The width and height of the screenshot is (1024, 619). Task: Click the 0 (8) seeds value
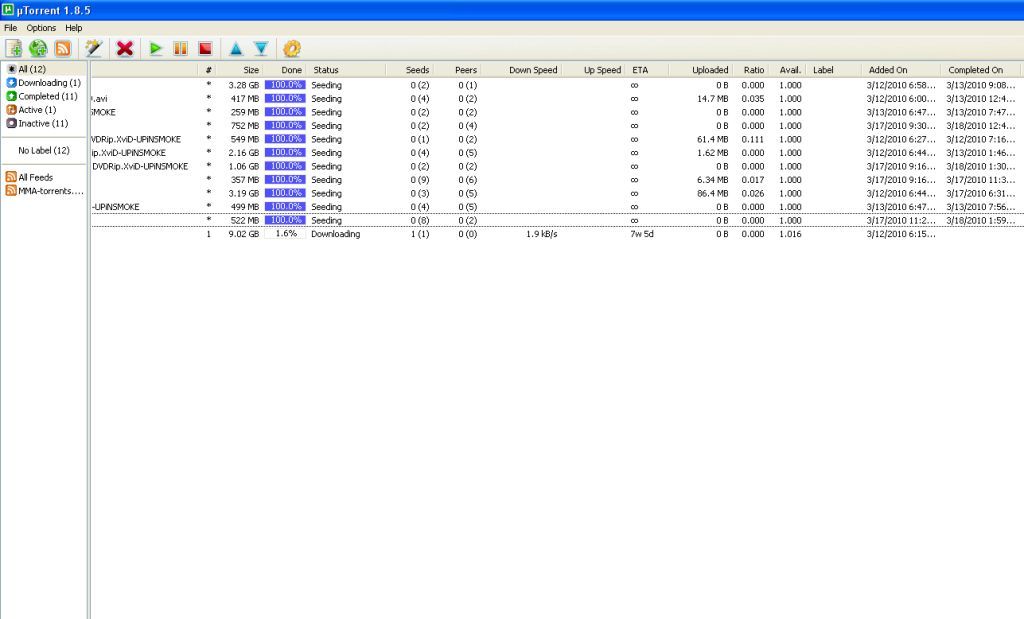tap(420, 220)
